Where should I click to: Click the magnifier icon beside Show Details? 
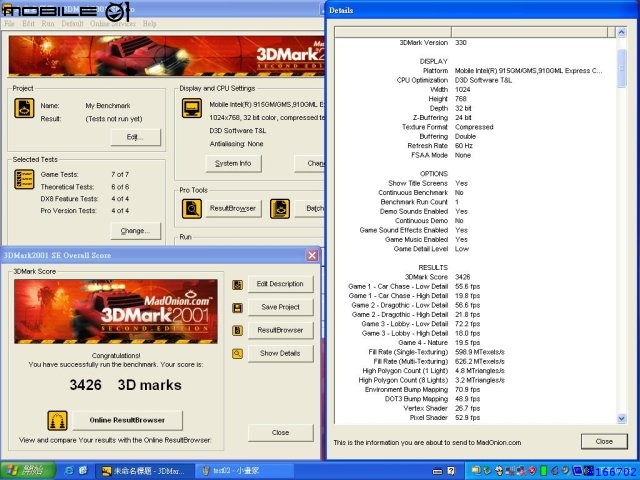pyautogui.click(x=237, y=353)
